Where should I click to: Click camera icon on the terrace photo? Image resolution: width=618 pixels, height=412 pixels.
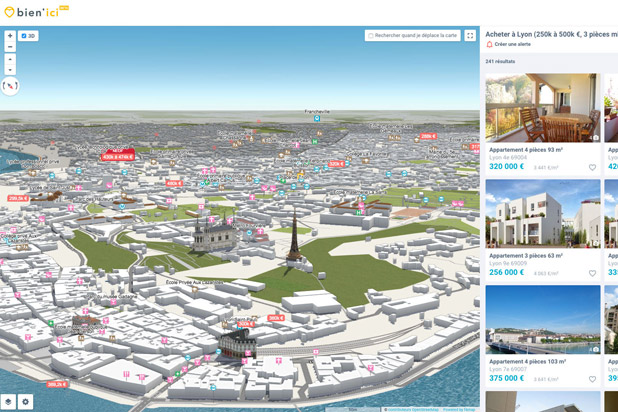pyautogui.click(x=595, y=138)
